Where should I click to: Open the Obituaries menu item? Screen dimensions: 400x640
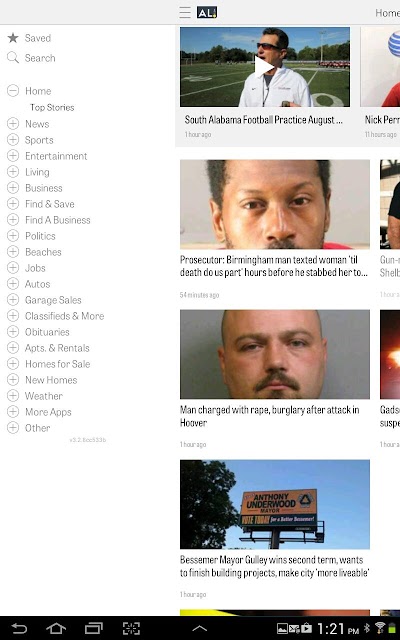point(47,332)
